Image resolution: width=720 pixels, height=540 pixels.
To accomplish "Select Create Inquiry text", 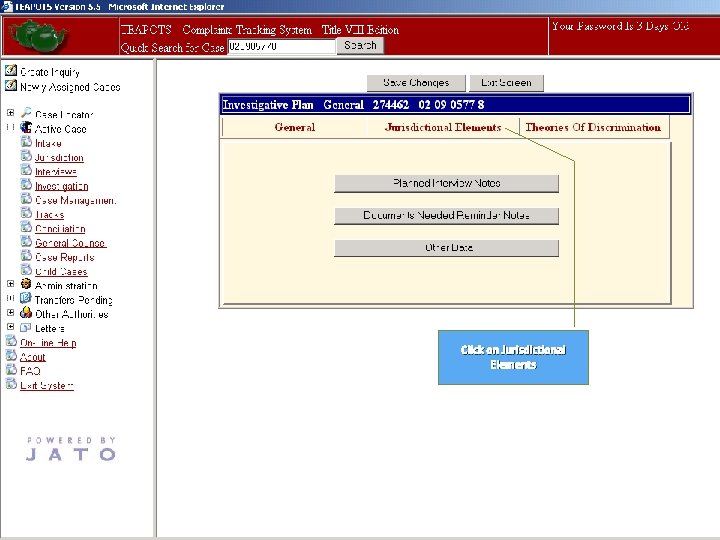I will coord(50,72).
